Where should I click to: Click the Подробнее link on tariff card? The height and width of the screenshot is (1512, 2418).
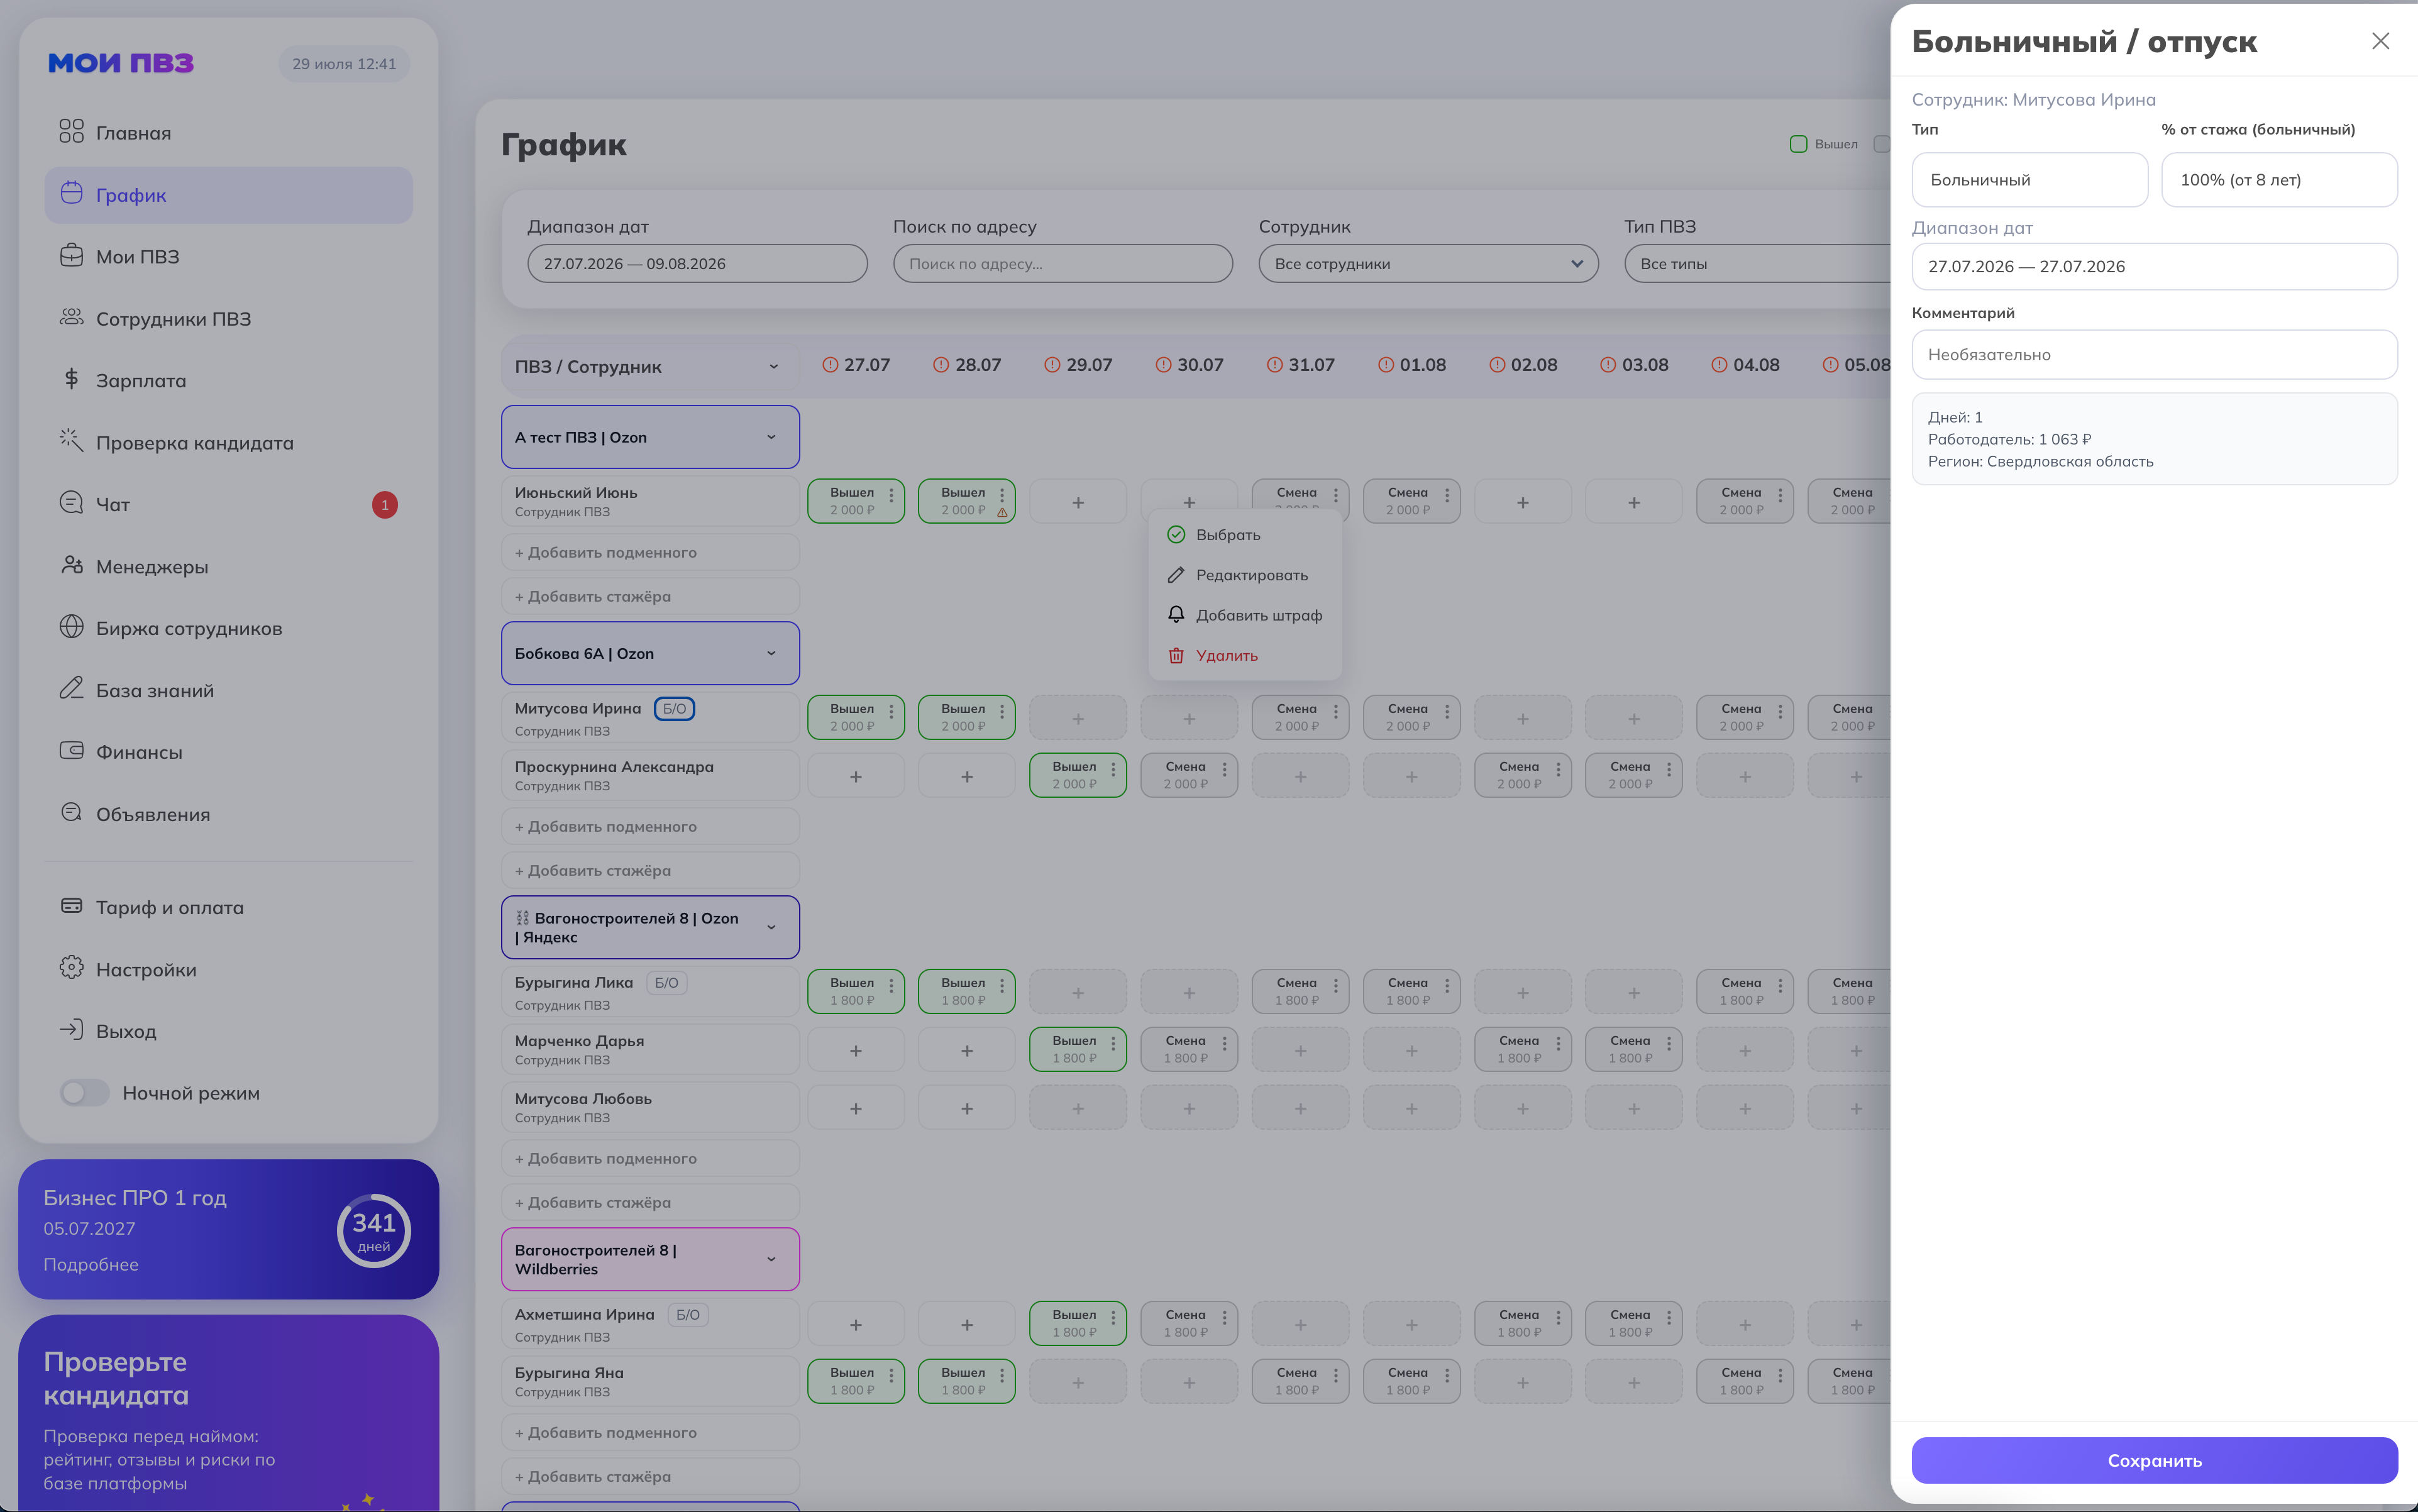91,1265
